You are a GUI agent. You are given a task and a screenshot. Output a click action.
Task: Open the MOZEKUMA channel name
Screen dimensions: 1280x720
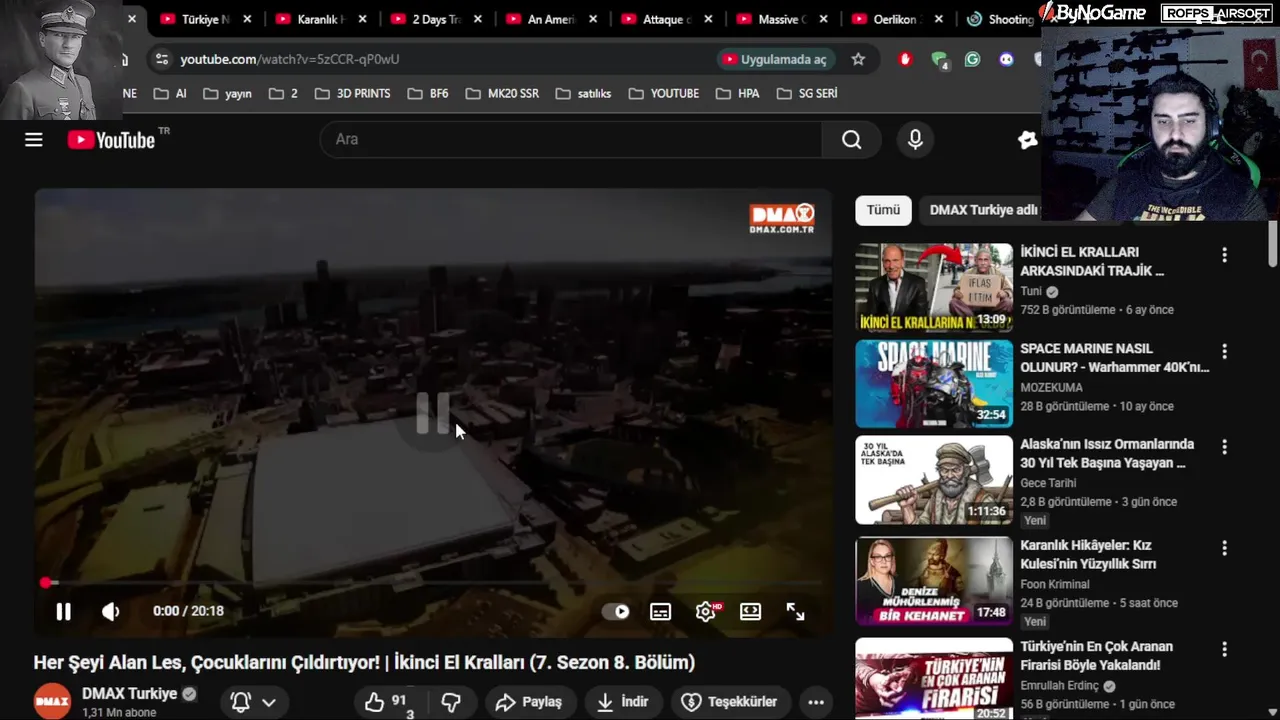tap(1051, 387)
